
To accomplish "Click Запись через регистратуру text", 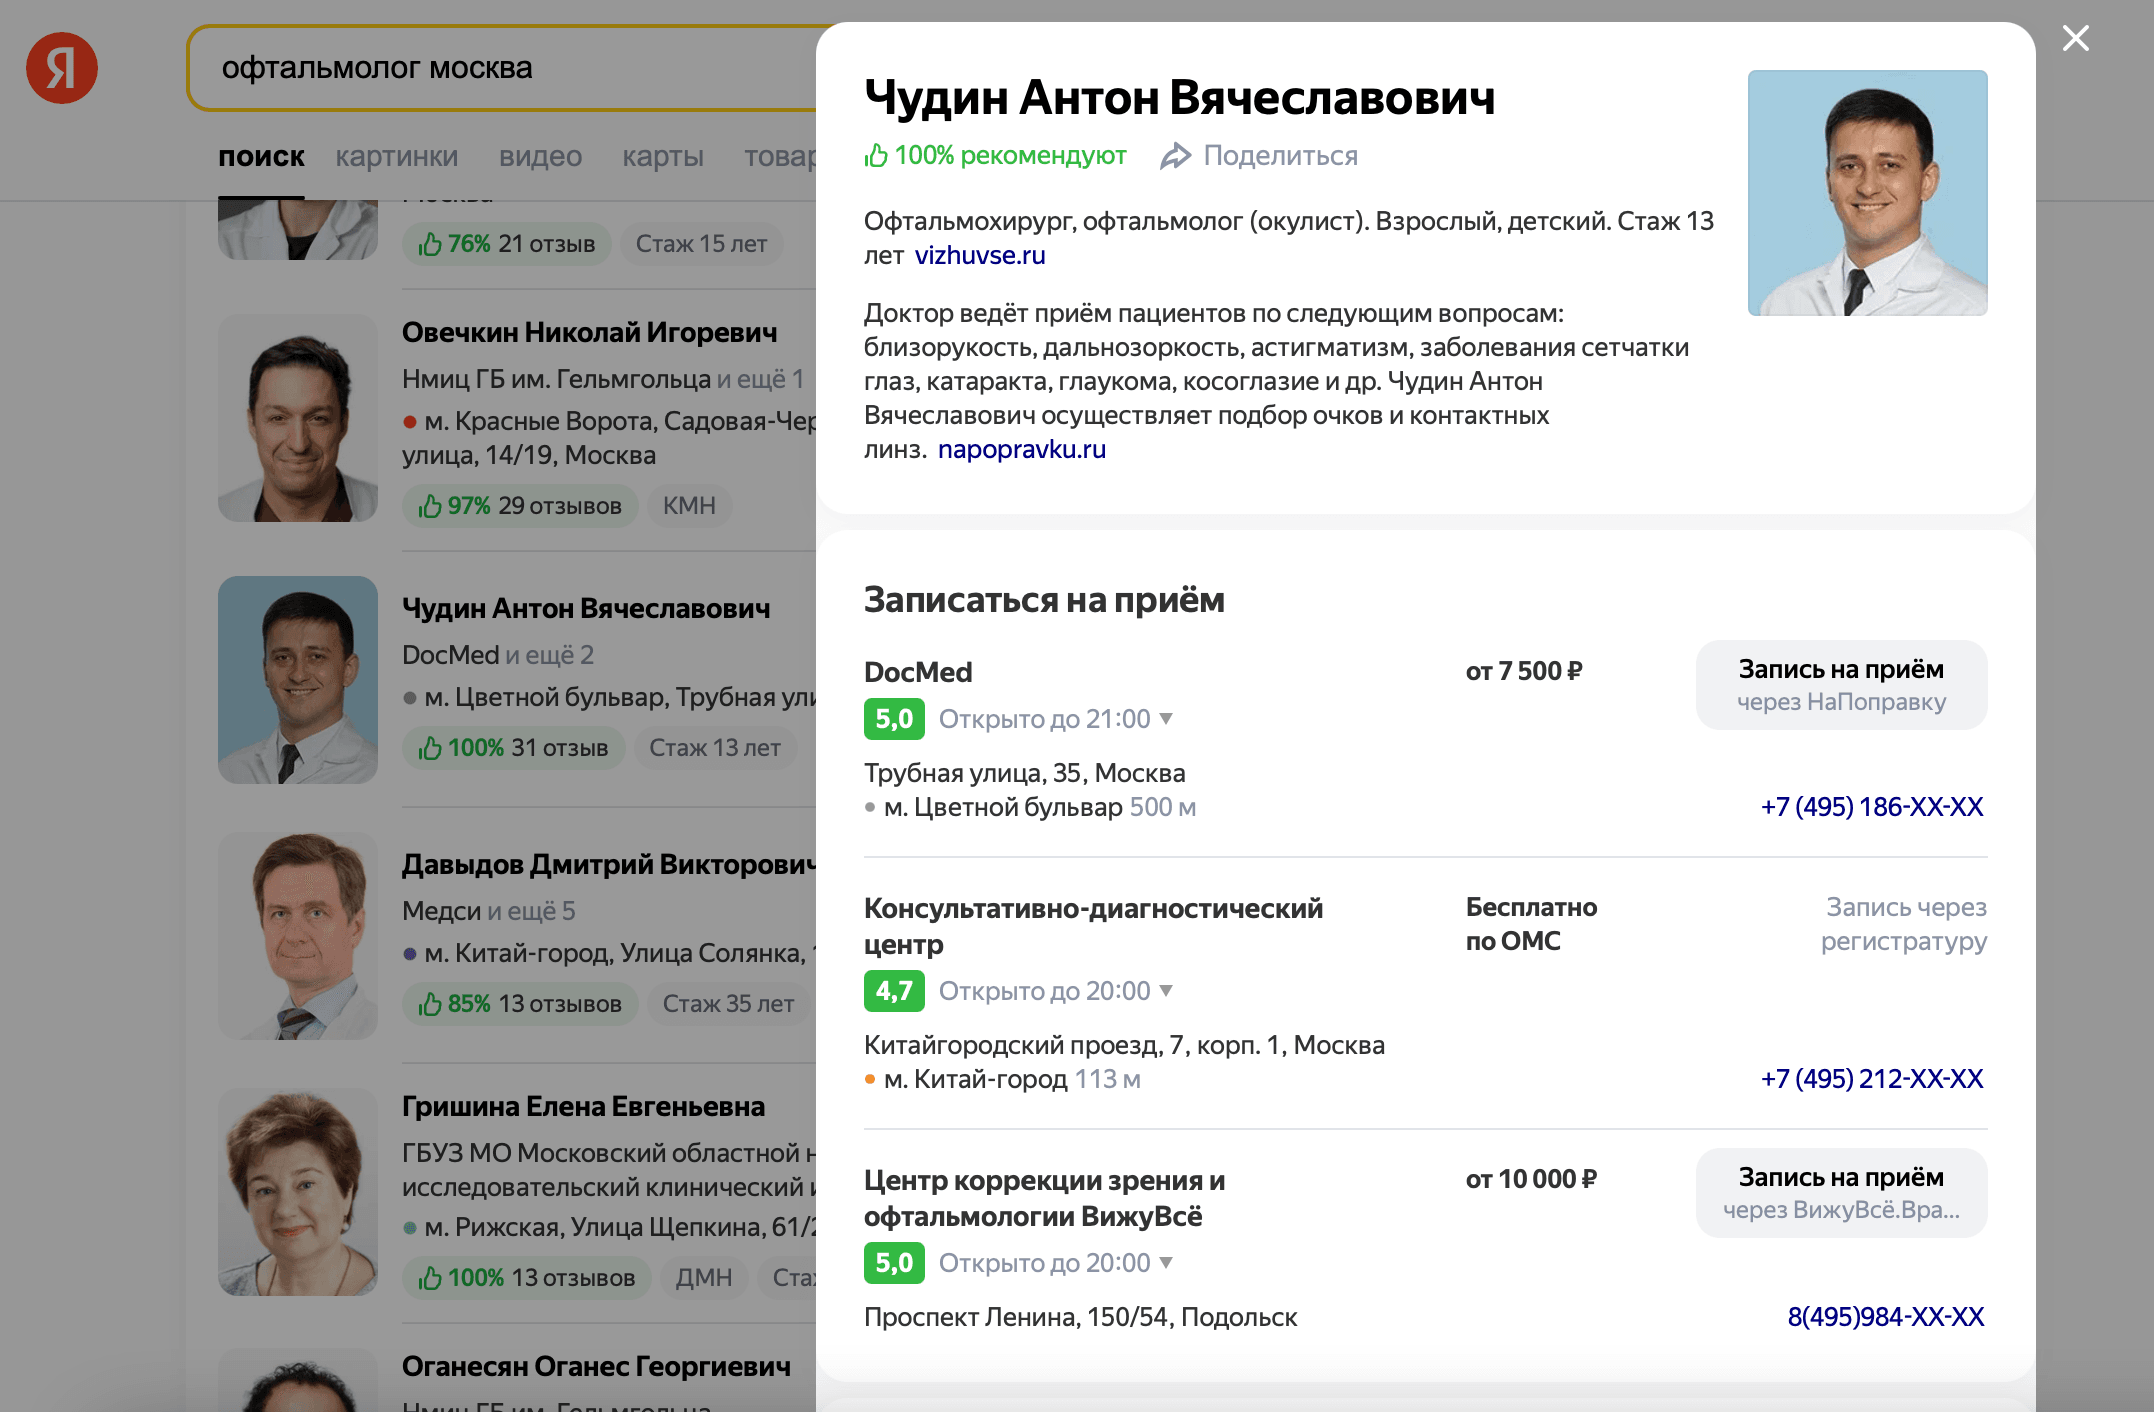I will point(1904,924).
